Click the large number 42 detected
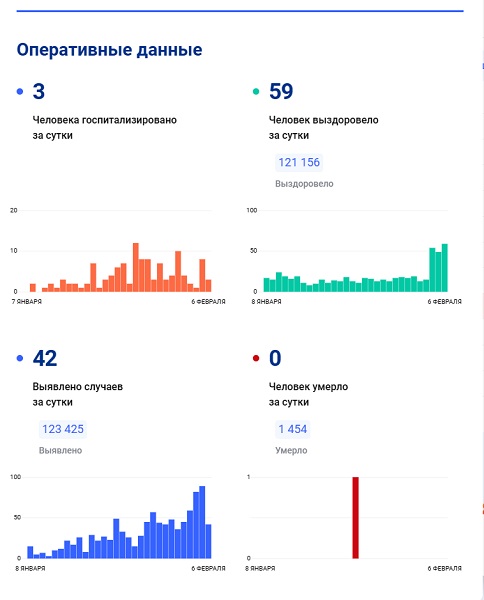 (x=45, y=358)
